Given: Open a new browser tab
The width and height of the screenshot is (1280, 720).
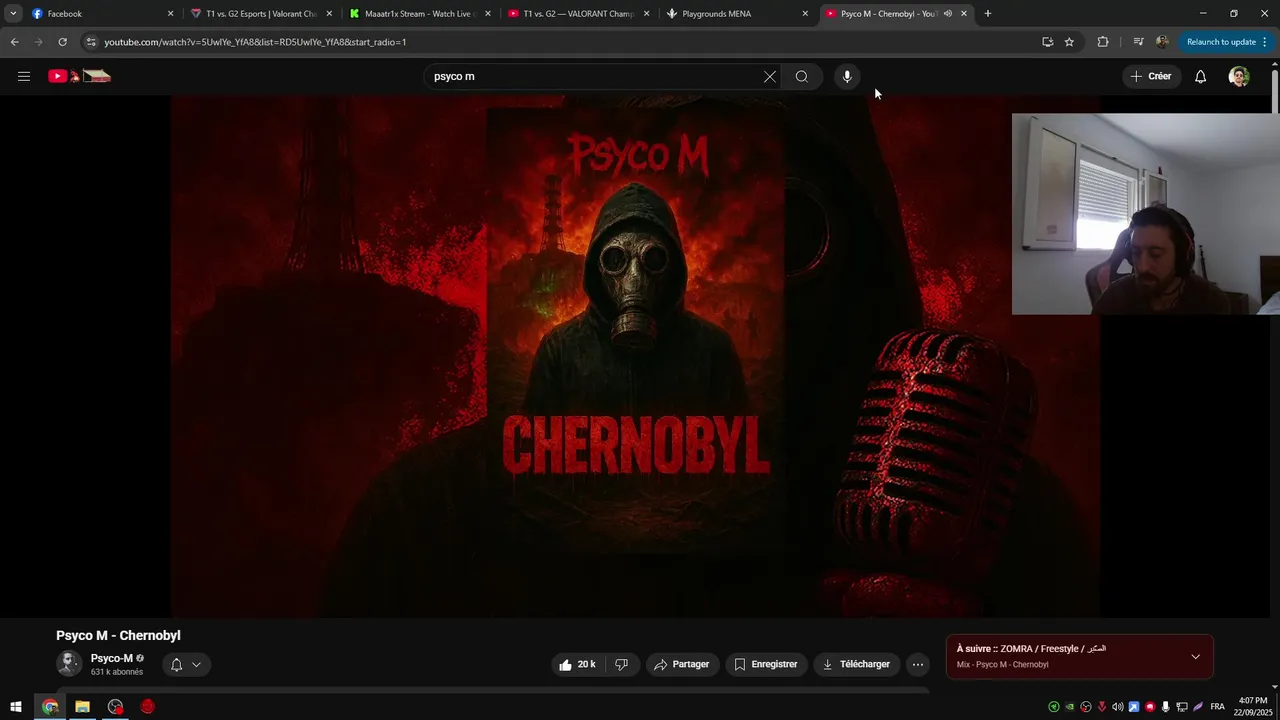Looking at the screenshot, I should [x=988, y=14].
